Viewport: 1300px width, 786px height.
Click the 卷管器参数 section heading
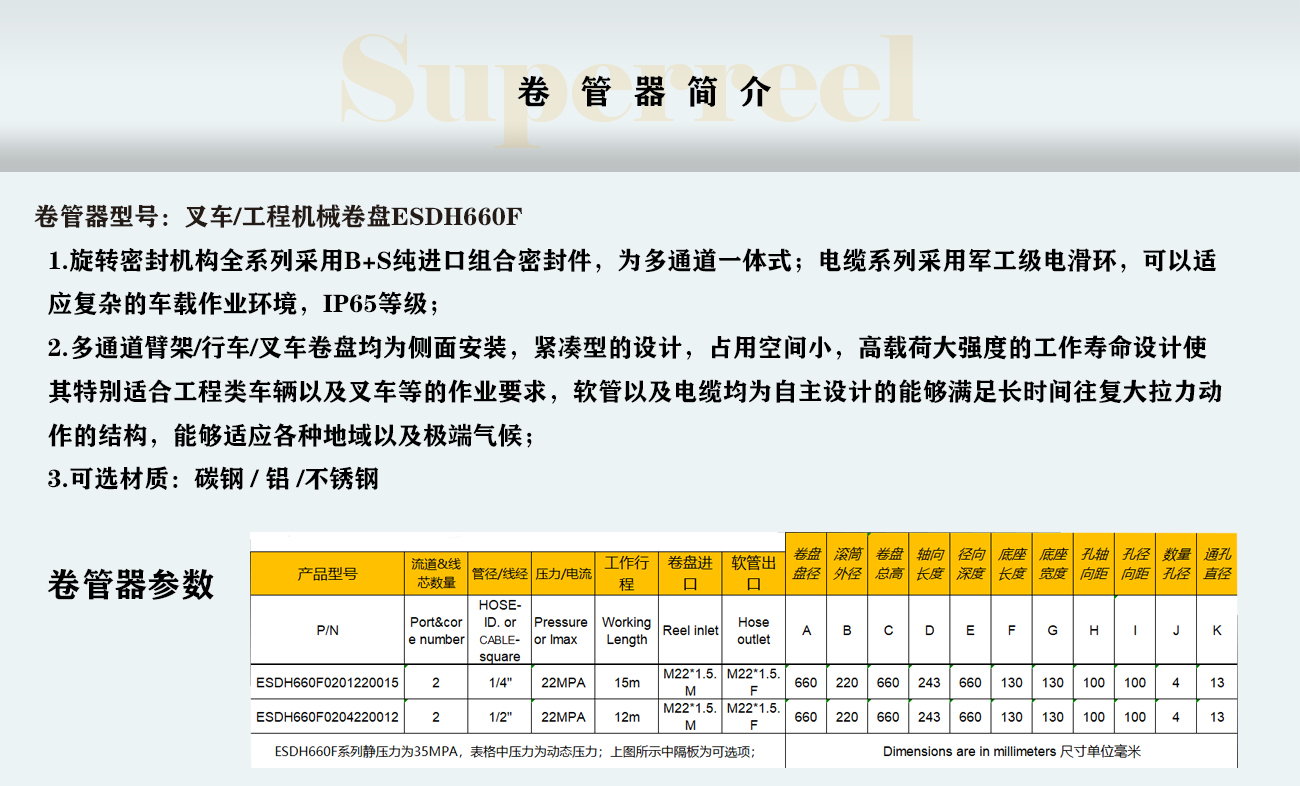(x=131, y=584)
